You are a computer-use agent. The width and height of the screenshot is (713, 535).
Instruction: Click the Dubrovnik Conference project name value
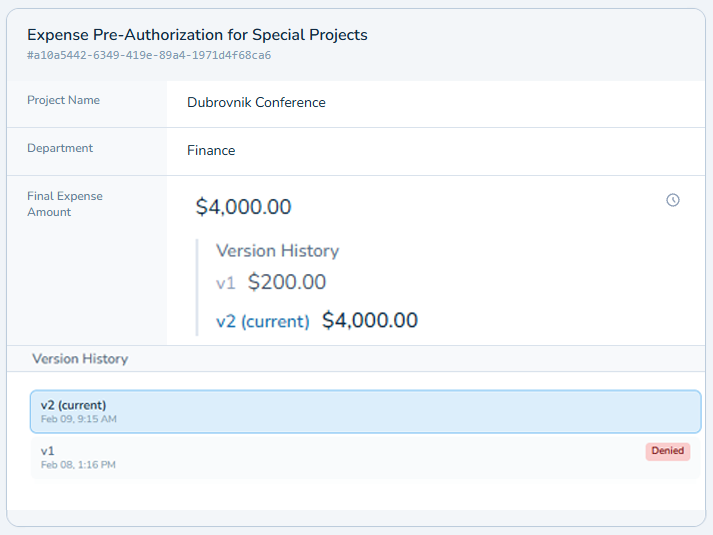(256, 102)
